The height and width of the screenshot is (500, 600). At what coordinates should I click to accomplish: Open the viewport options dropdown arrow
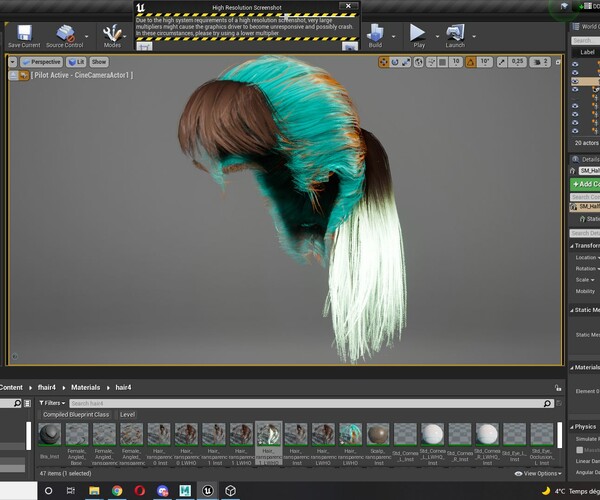[13, 62]
